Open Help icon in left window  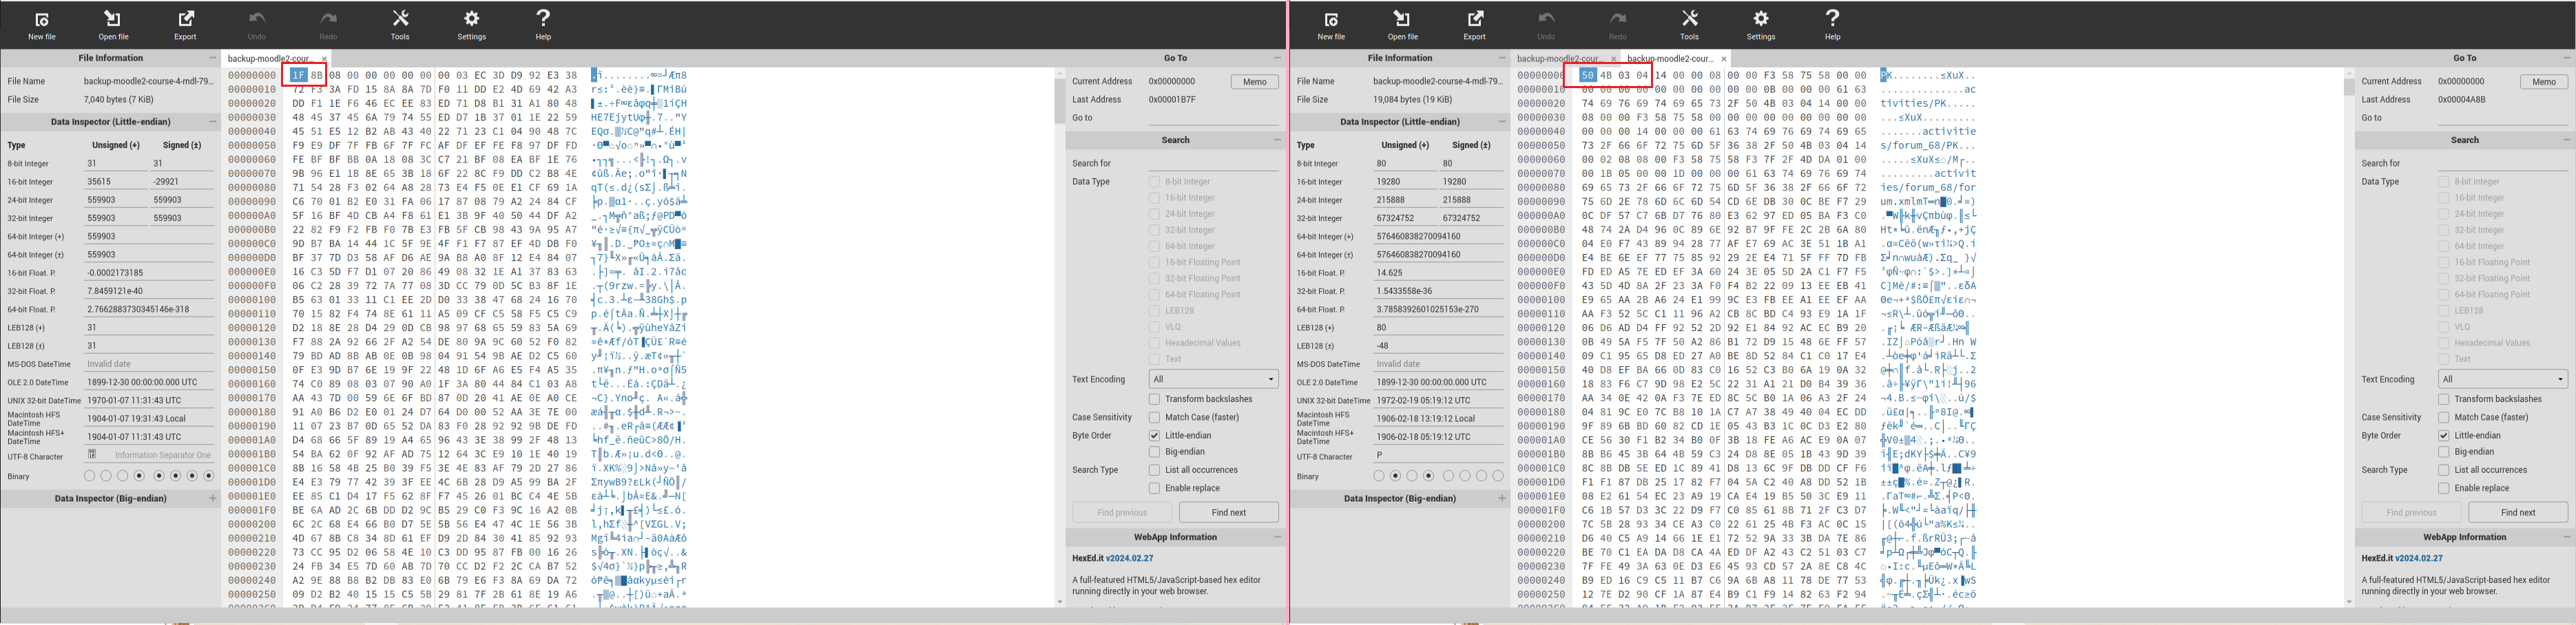click(543, 18)
